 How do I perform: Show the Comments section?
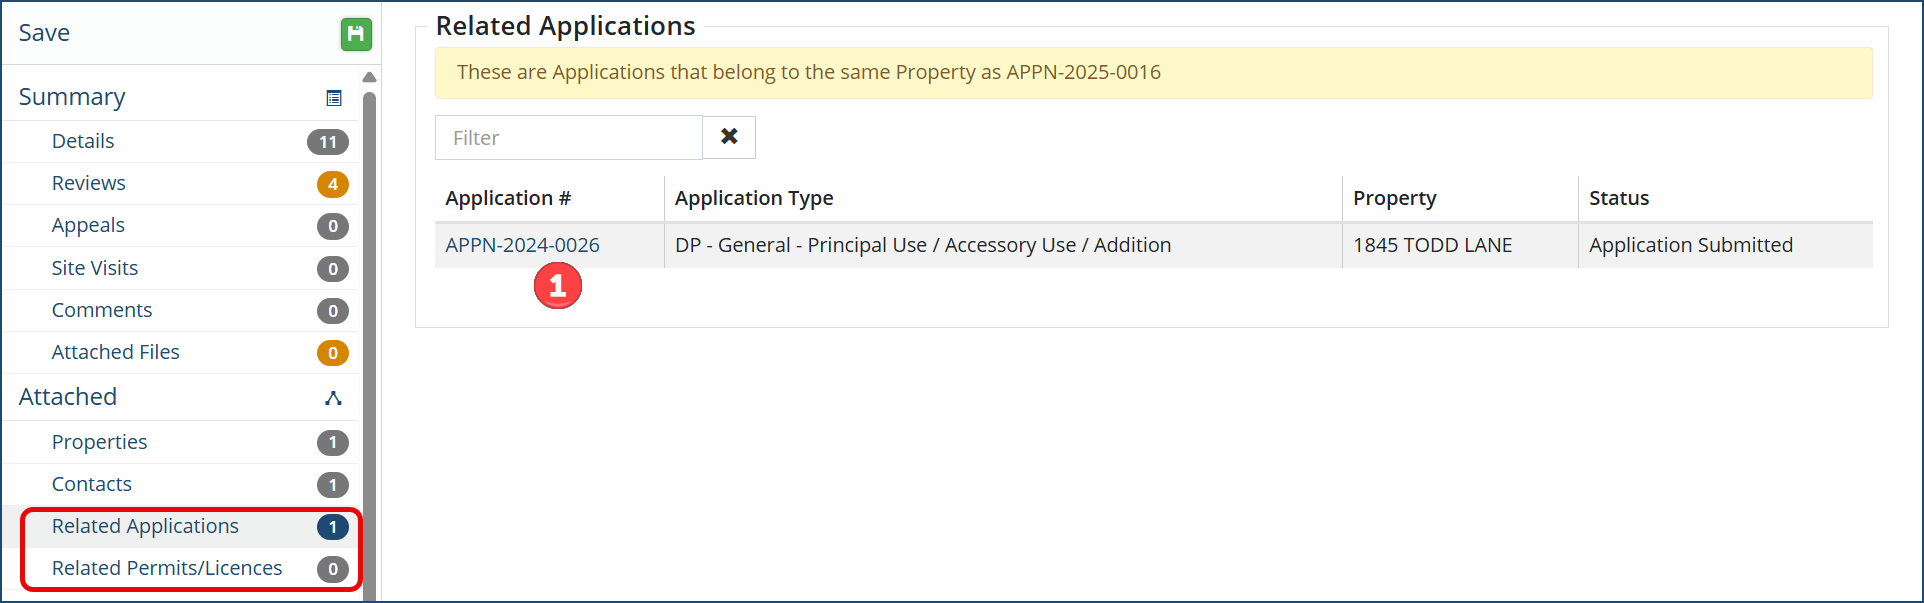(102, 310)
